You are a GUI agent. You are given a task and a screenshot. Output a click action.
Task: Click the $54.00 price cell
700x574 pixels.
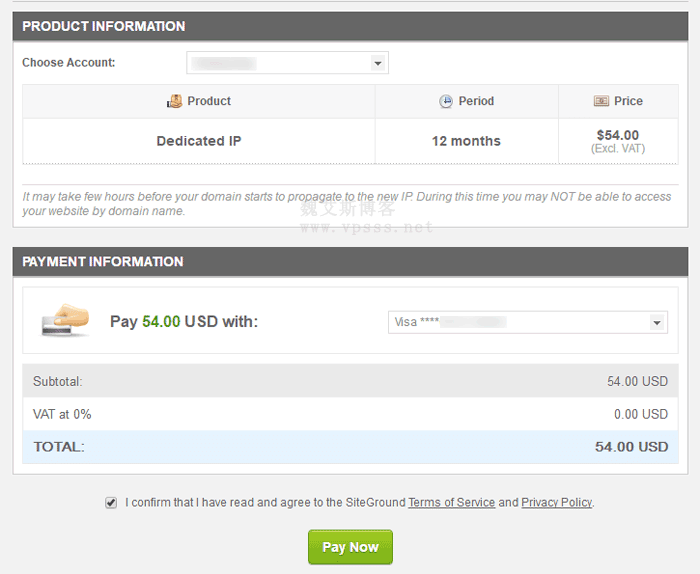pos(617,141)
